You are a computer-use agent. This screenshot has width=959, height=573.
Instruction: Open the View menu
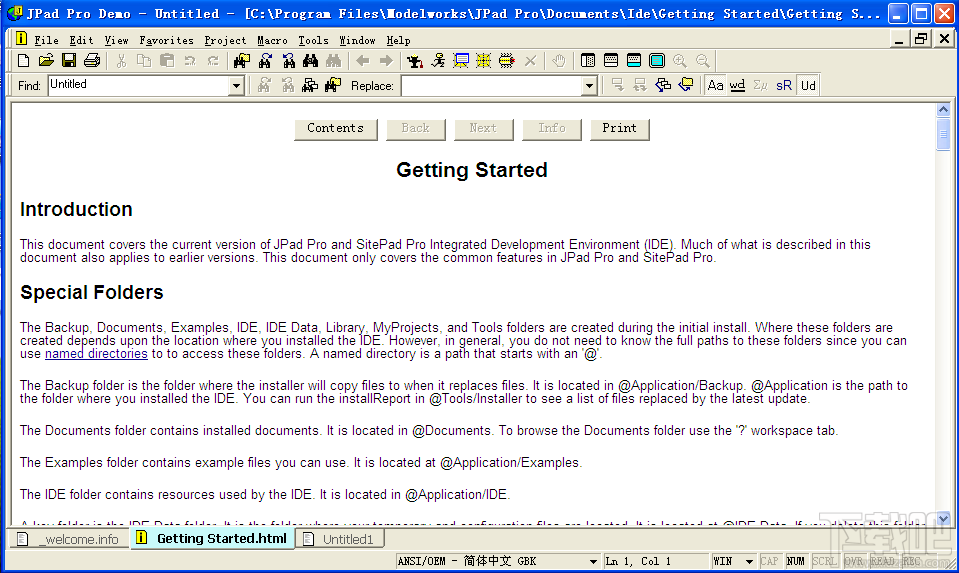pos(116,40)
